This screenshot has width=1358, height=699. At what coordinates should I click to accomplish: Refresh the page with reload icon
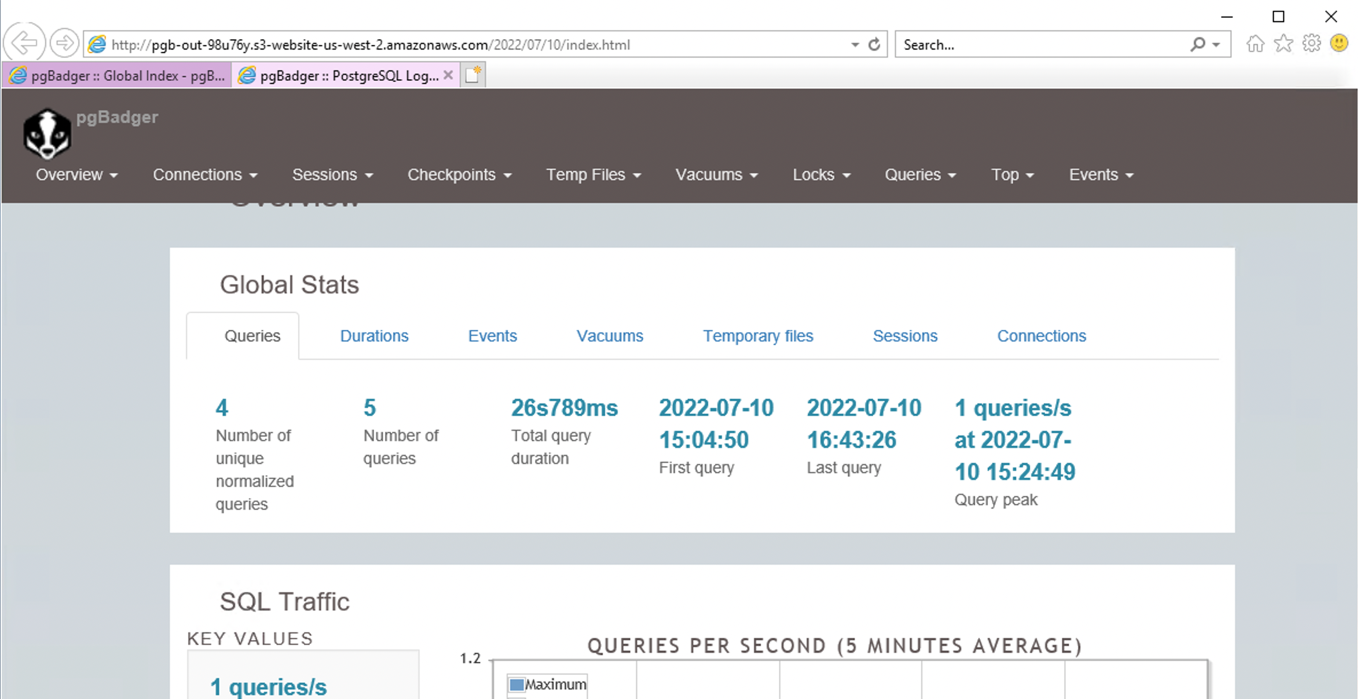tap(874, 45)
